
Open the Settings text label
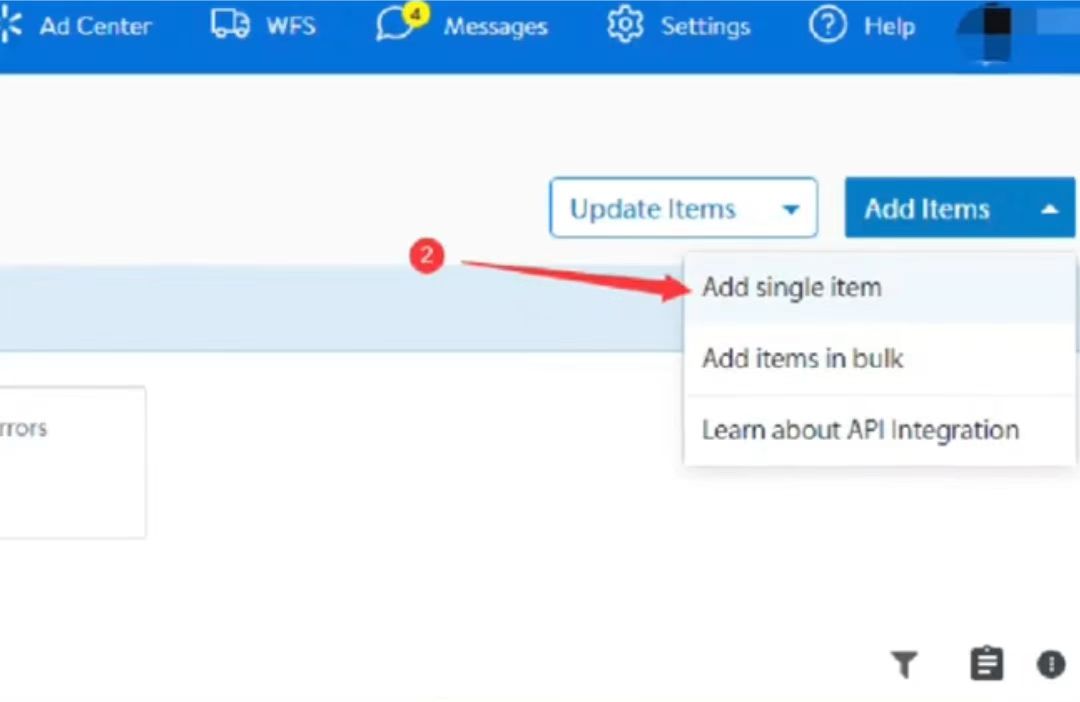[x=705, y=26]
